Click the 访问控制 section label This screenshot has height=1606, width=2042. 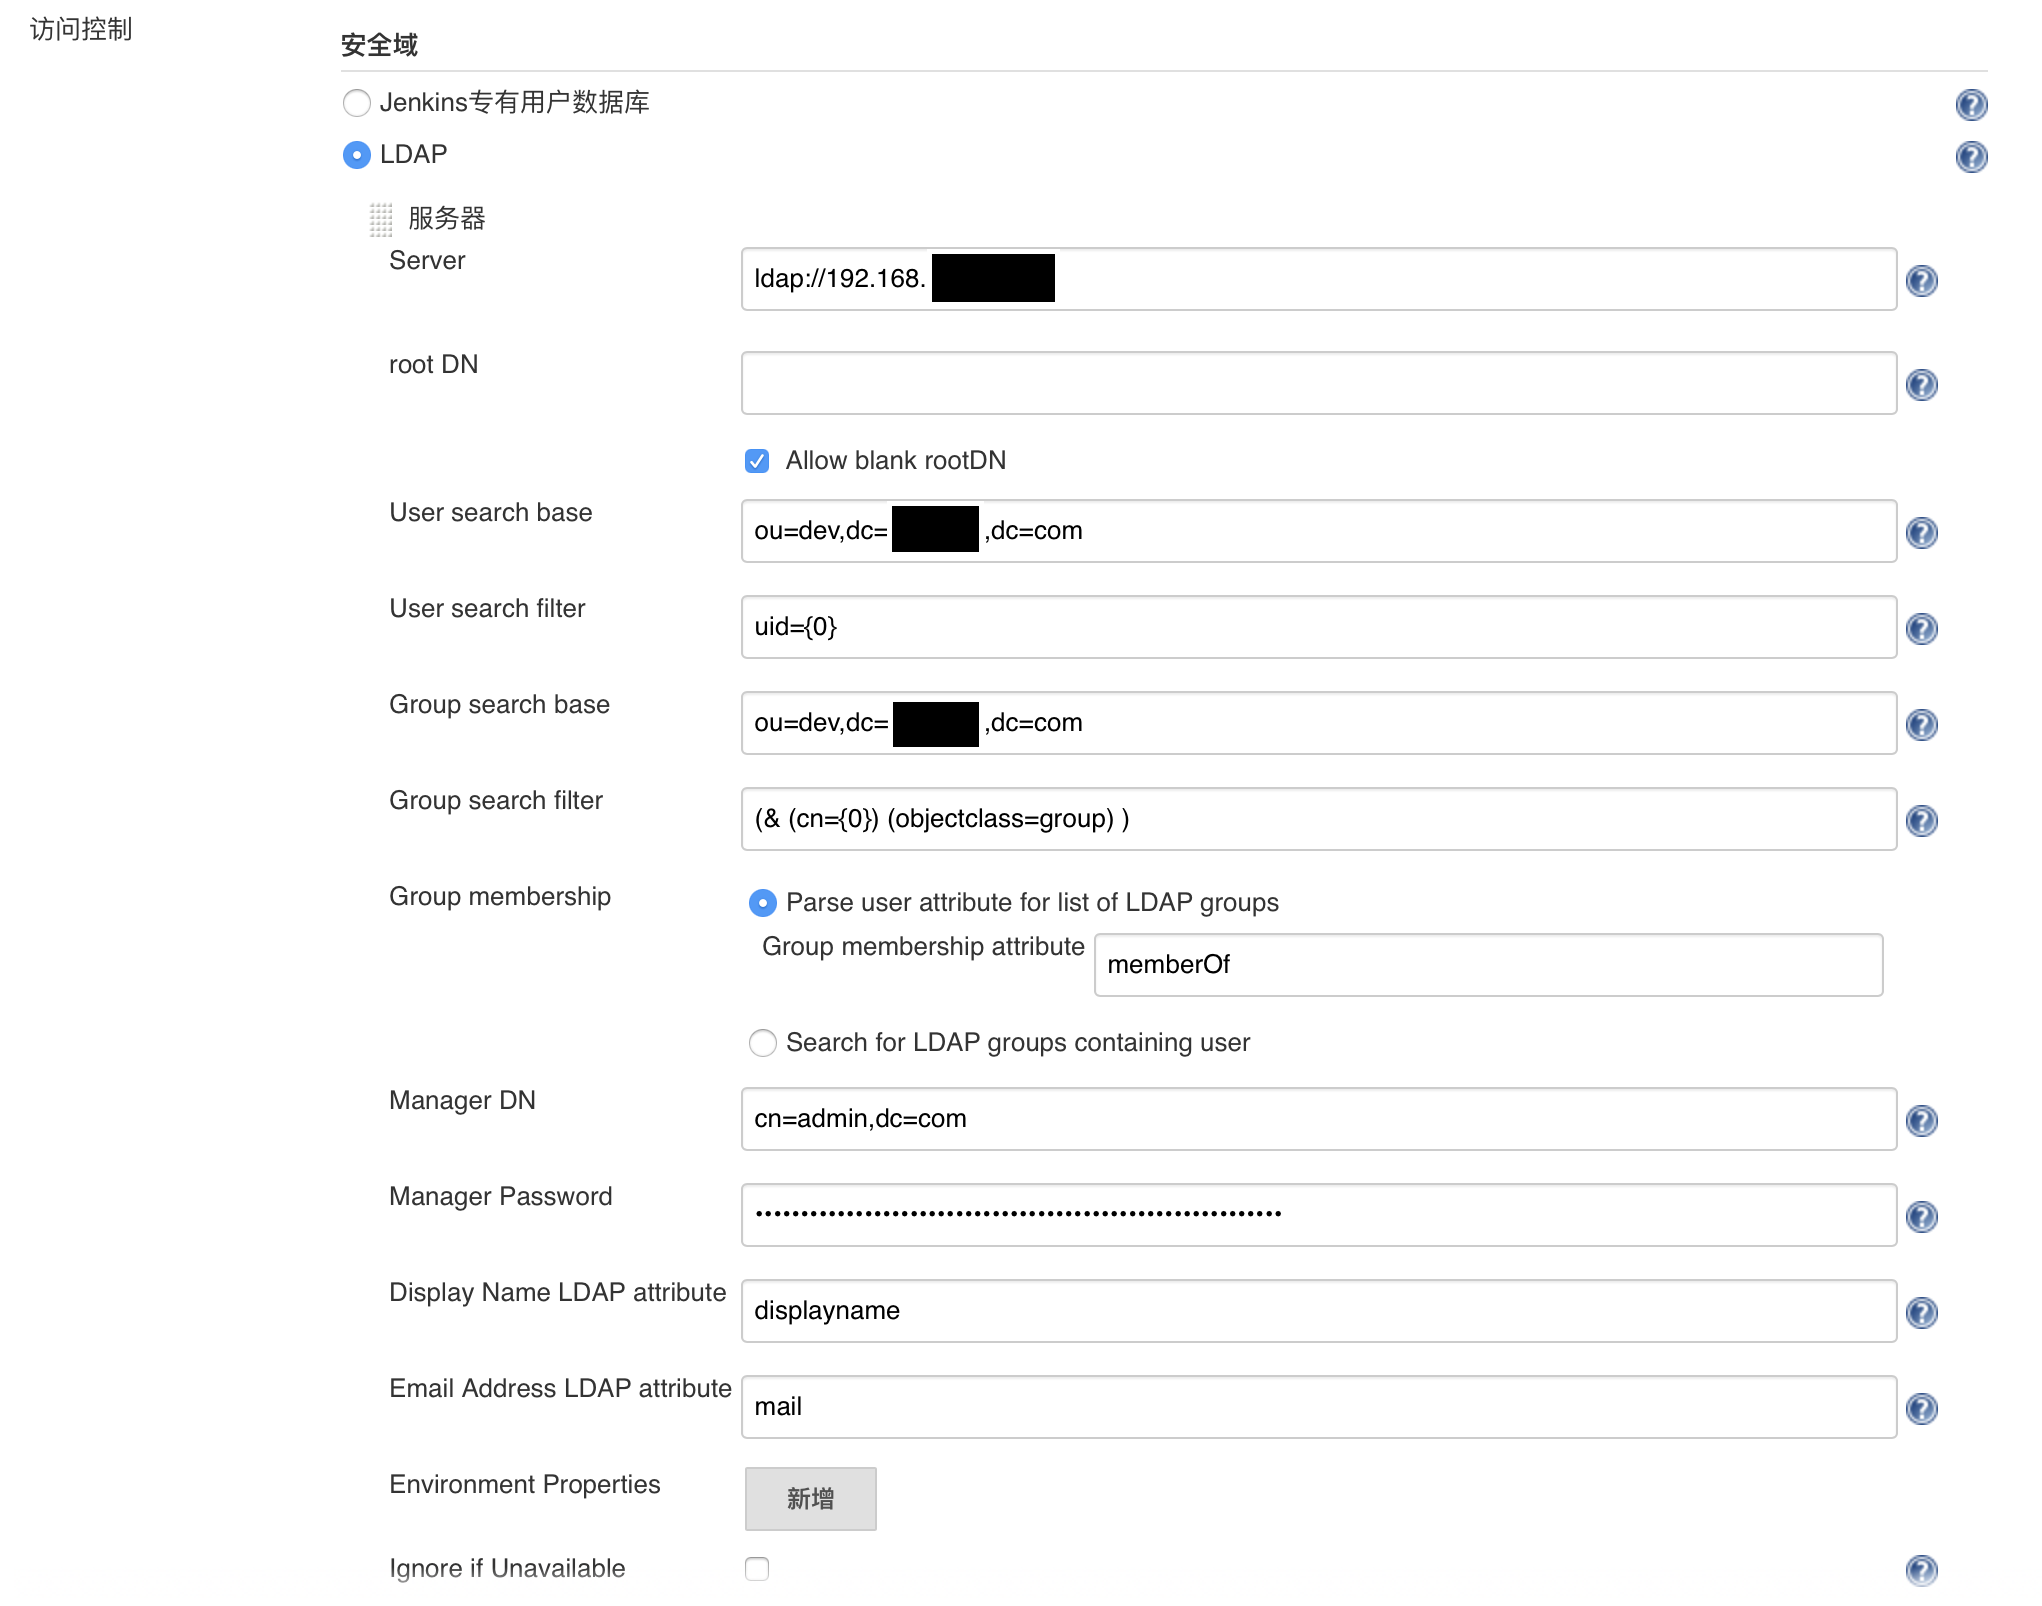[x=81, y=30]
